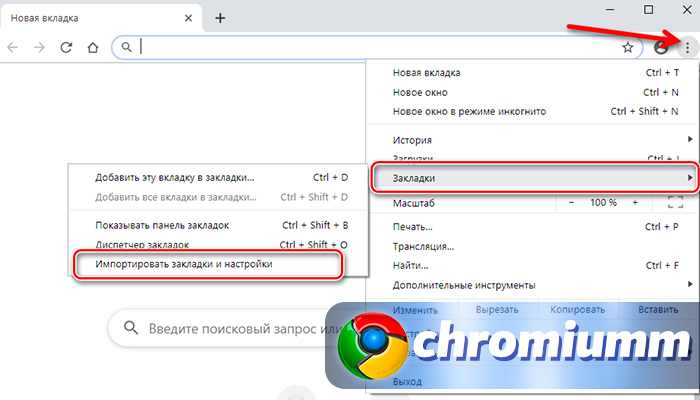This screenshot has width=700, height=400.
Task: Decrease zoom with the minus button
Action: tap(571, 203)
